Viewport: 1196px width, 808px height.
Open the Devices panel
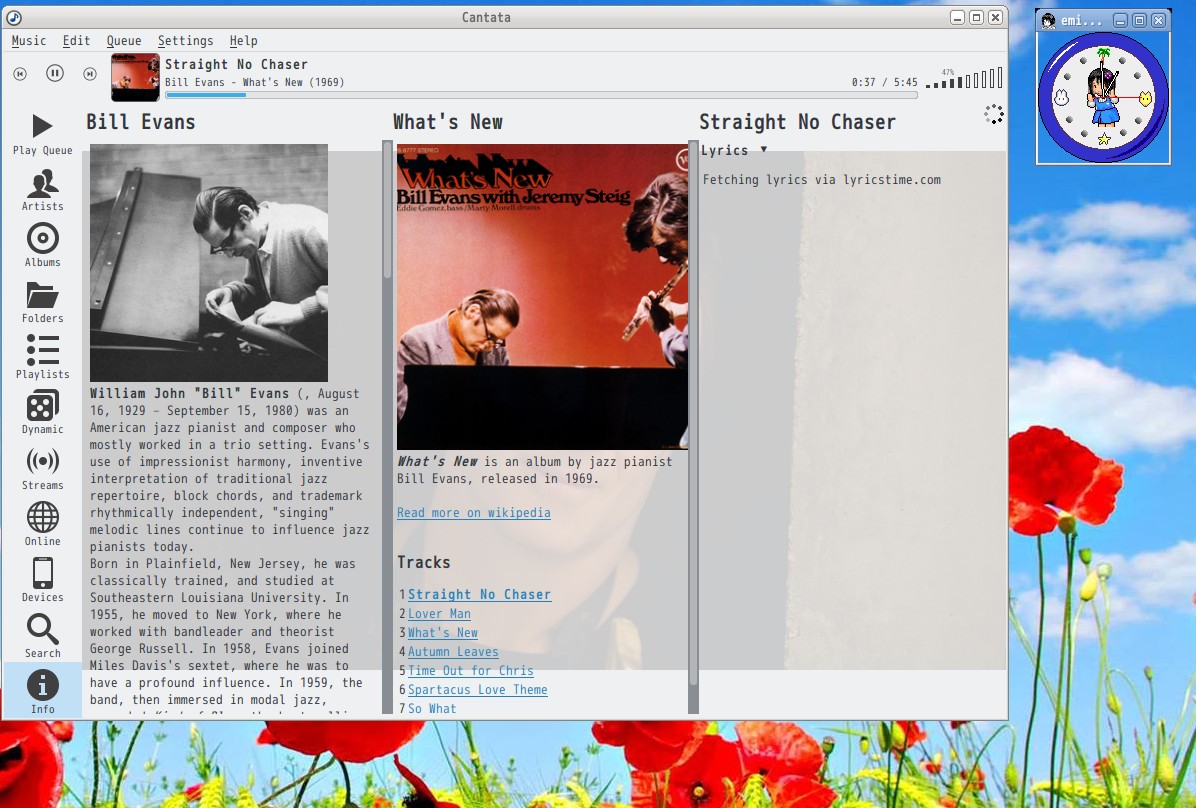42,580
